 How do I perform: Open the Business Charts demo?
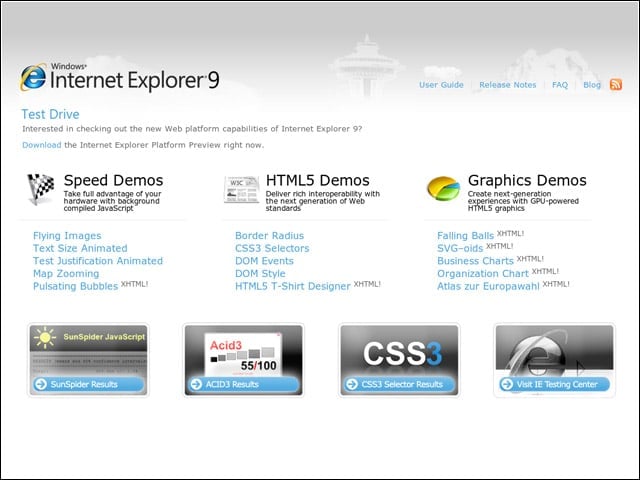pos(475,261)
